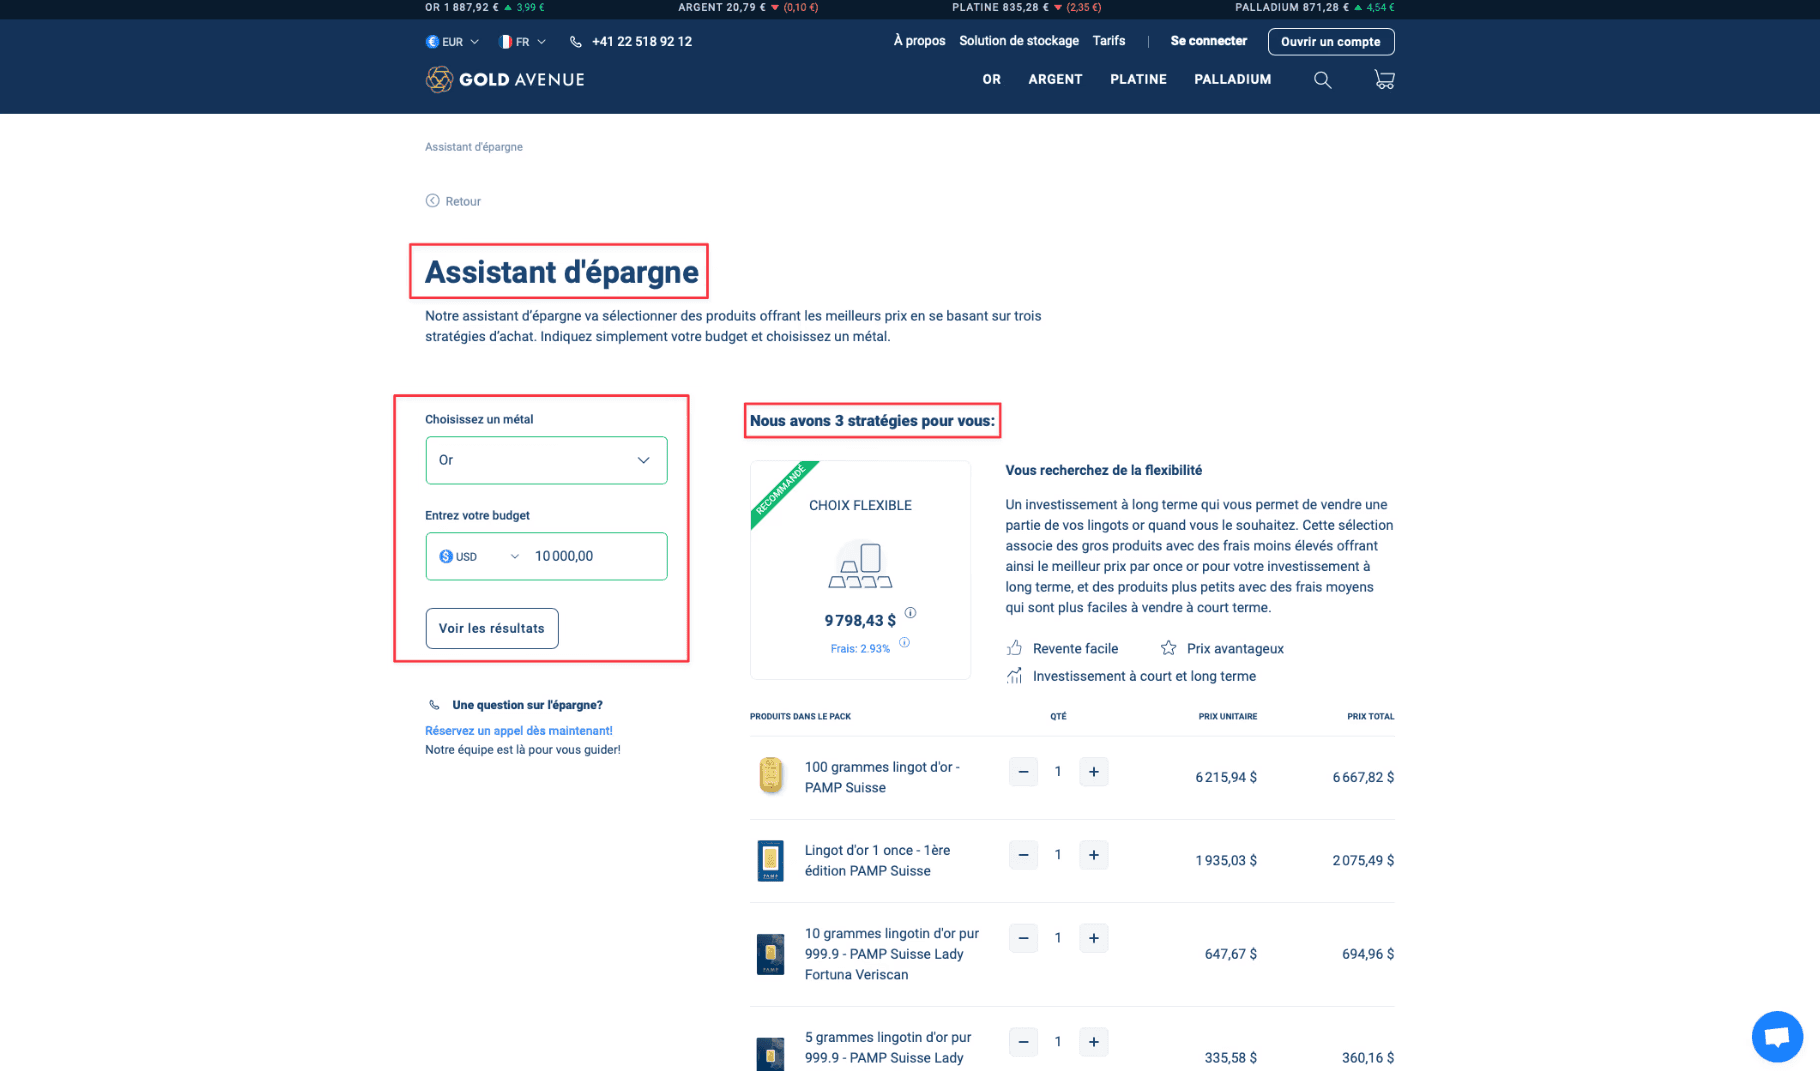Select the CHOIX FLEXIBLE strategy card title
Image resolution: width=1820 pixels, height=1071 pixels.
pyautogui.click(x=860, y=505)
